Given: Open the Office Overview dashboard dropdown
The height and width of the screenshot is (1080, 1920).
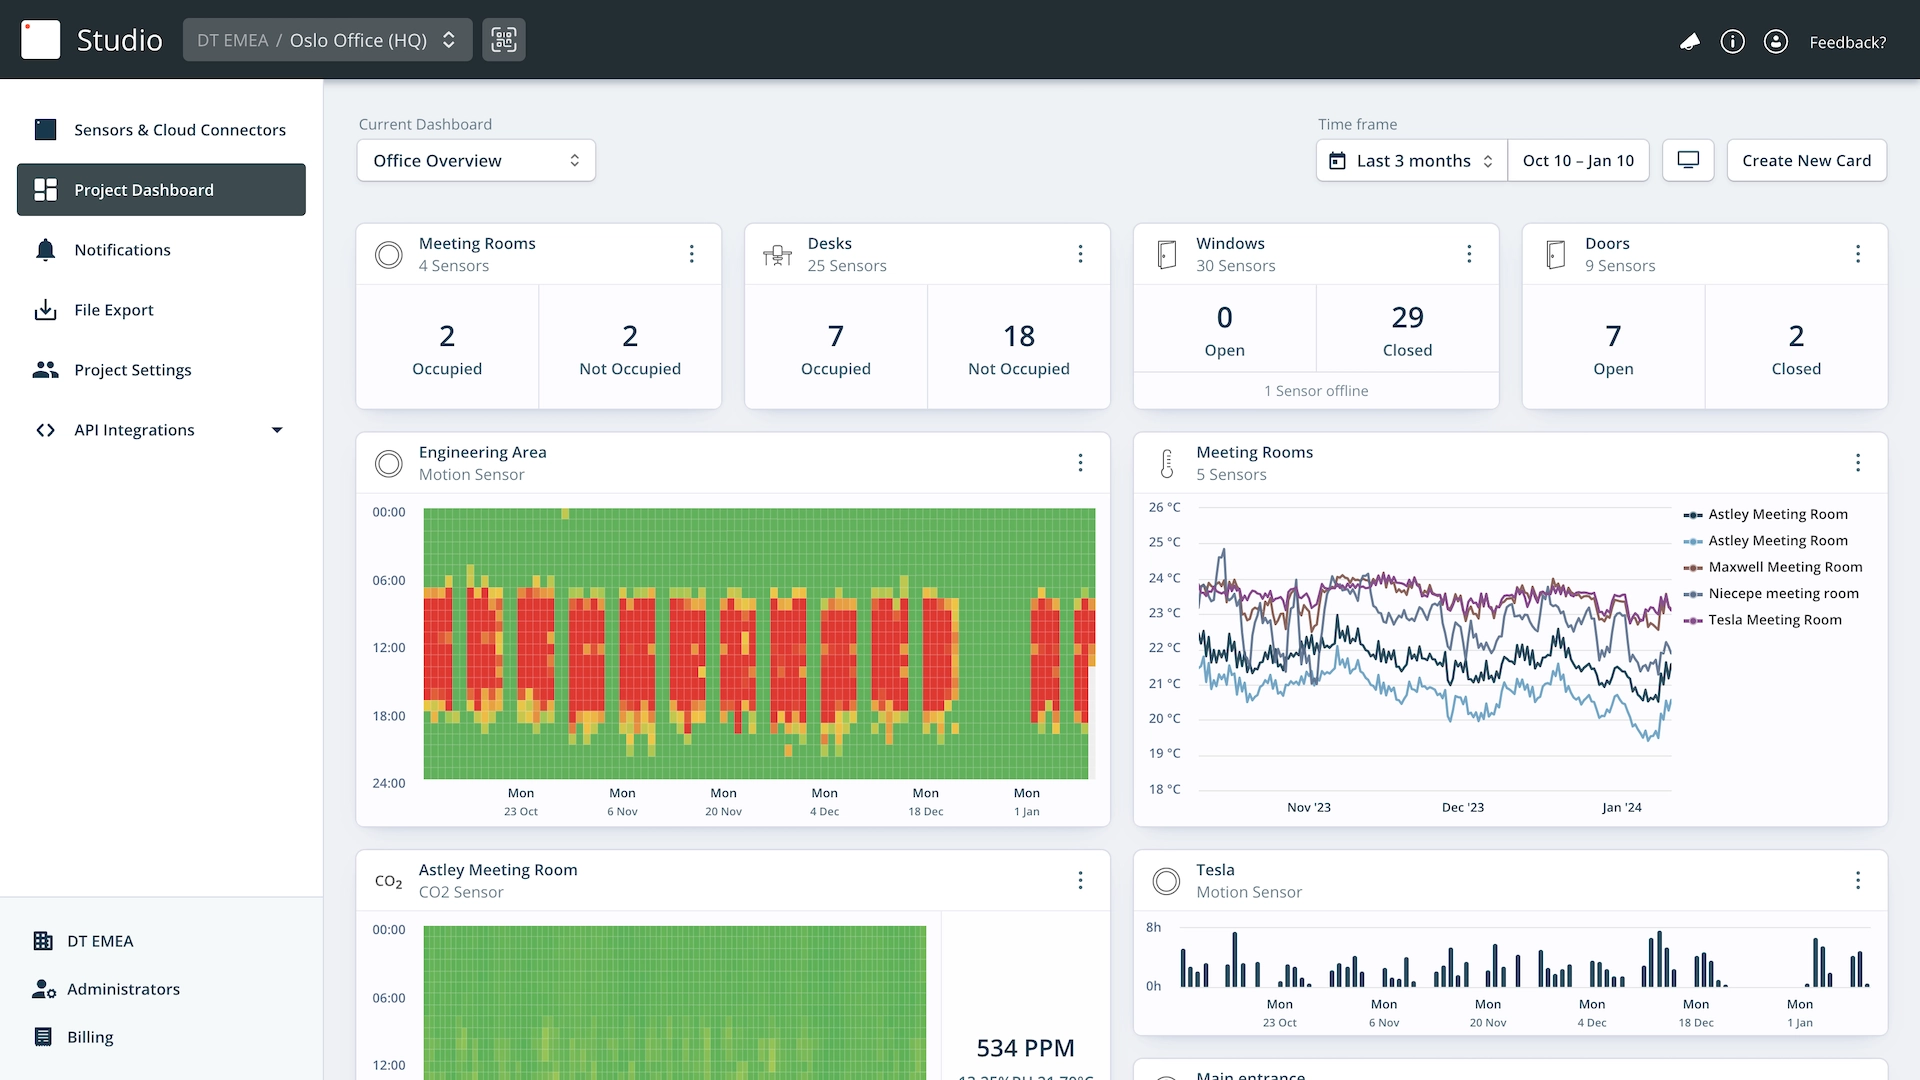Looking at the screenshot, I should (476, 161).
